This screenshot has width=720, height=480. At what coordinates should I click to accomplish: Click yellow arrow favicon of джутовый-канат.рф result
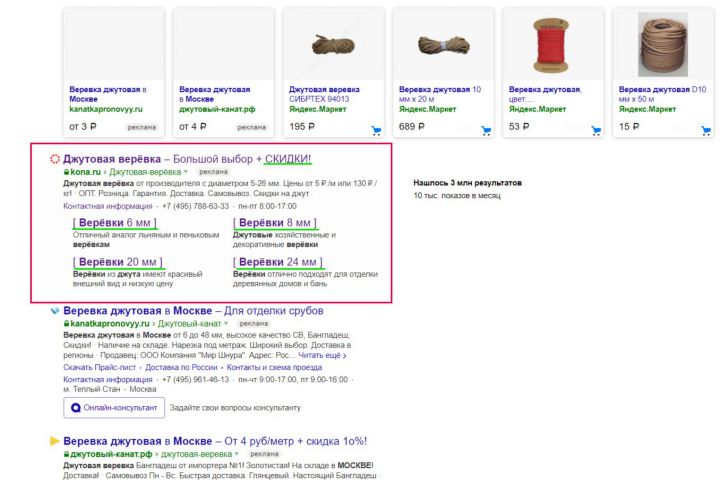pos(55,441)
